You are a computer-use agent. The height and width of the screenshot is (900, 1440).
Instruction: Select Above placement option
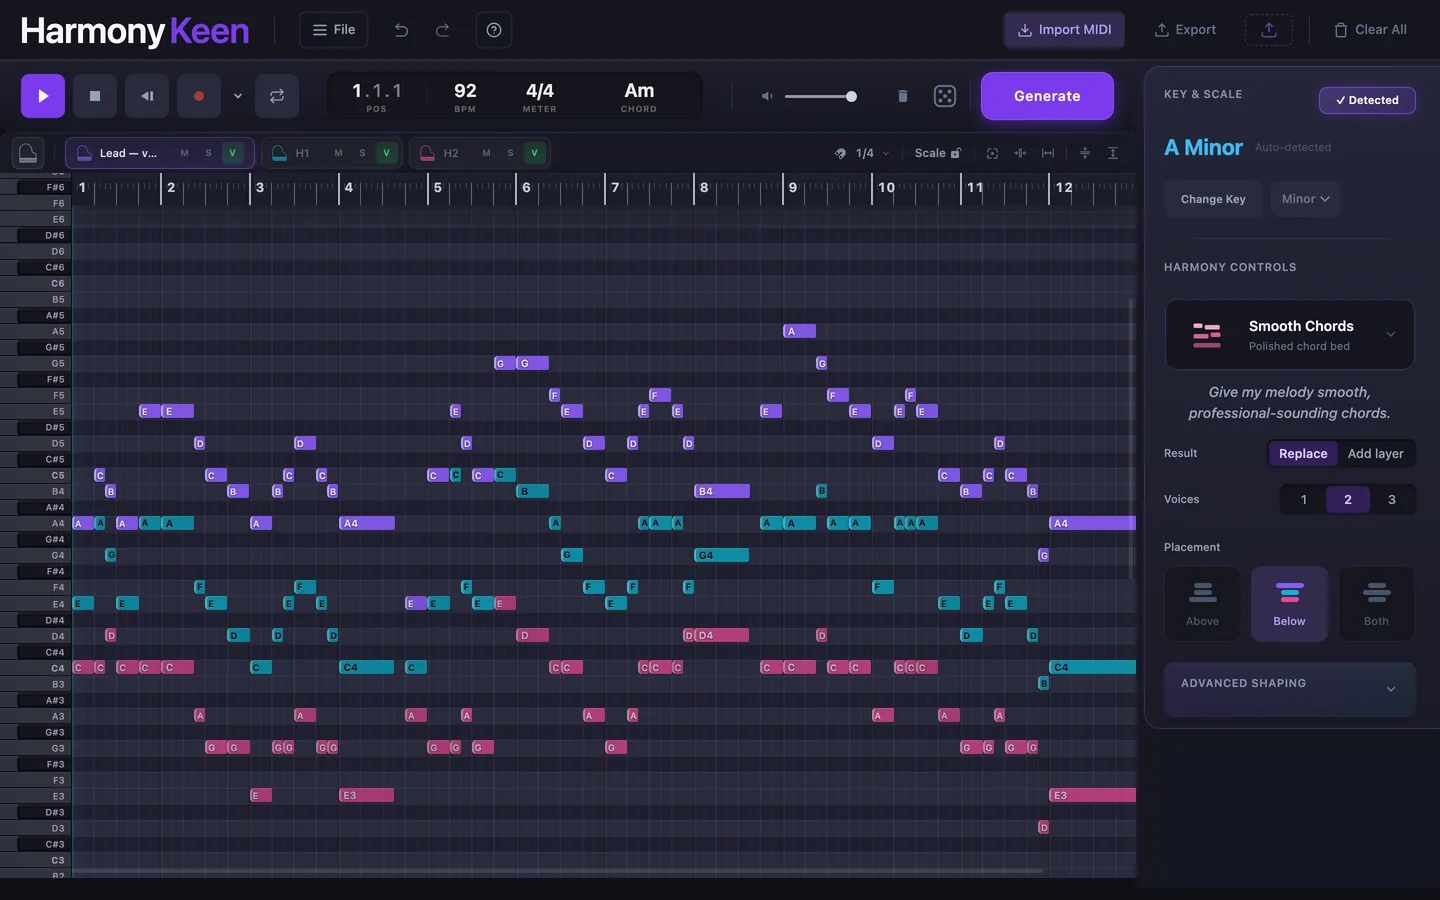[1202, 604]
